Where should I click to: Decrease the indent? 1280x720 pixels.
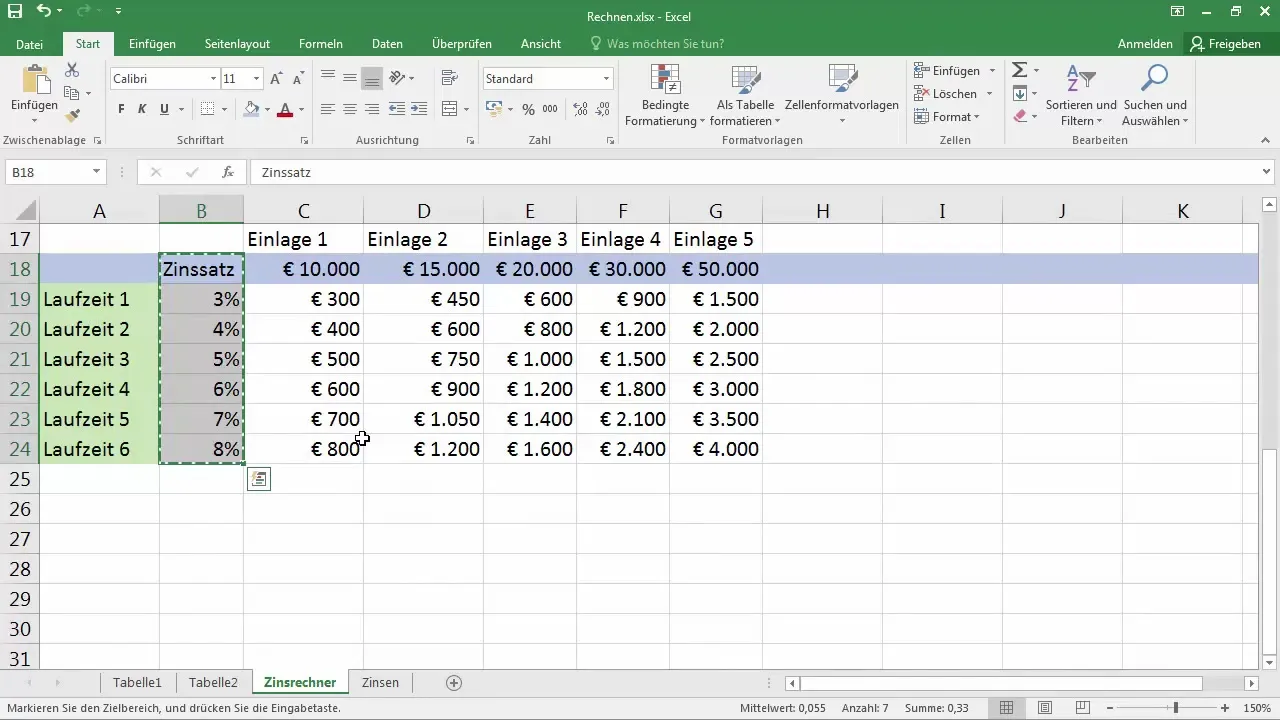[x=397, y=109]
